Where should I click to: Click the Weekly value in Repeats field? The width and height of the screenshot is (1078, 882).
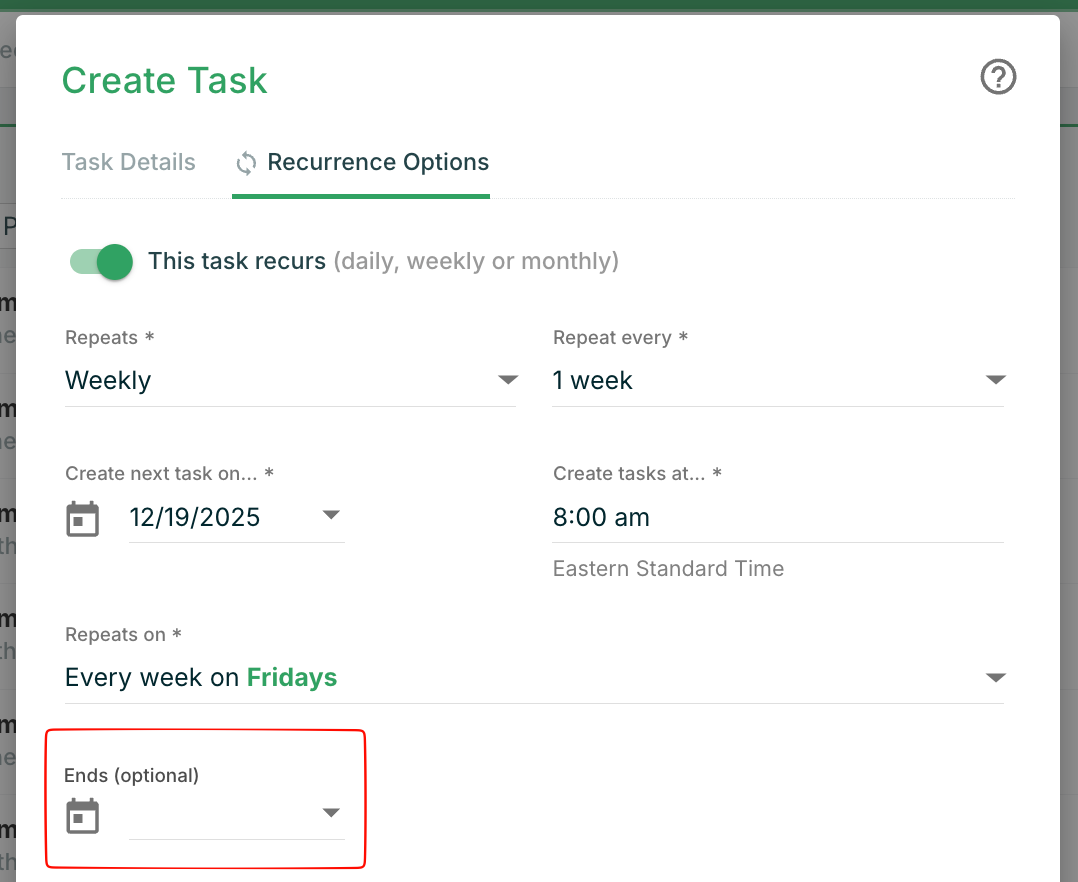pyautogui.click(x=108, y=381)
